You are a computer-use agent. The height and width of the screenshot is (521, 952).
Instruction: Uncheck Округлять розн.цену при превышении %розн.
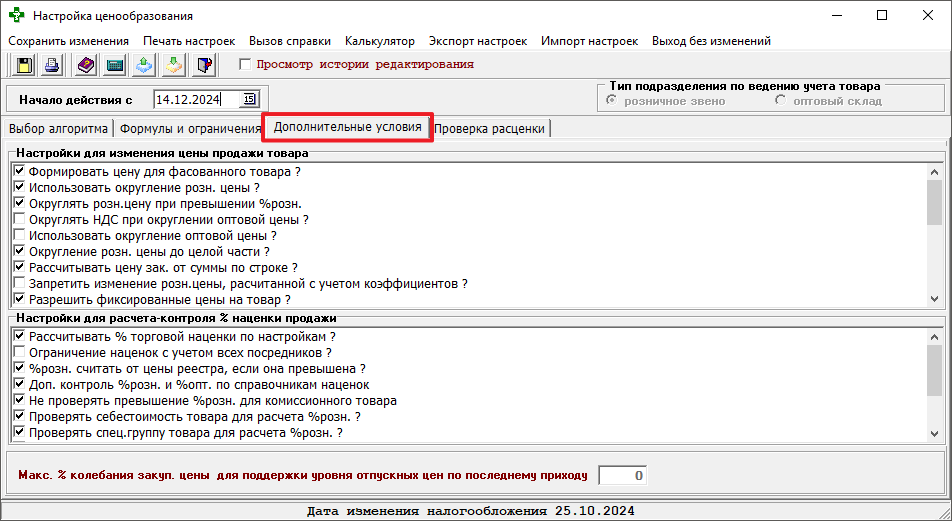(19, 203)
